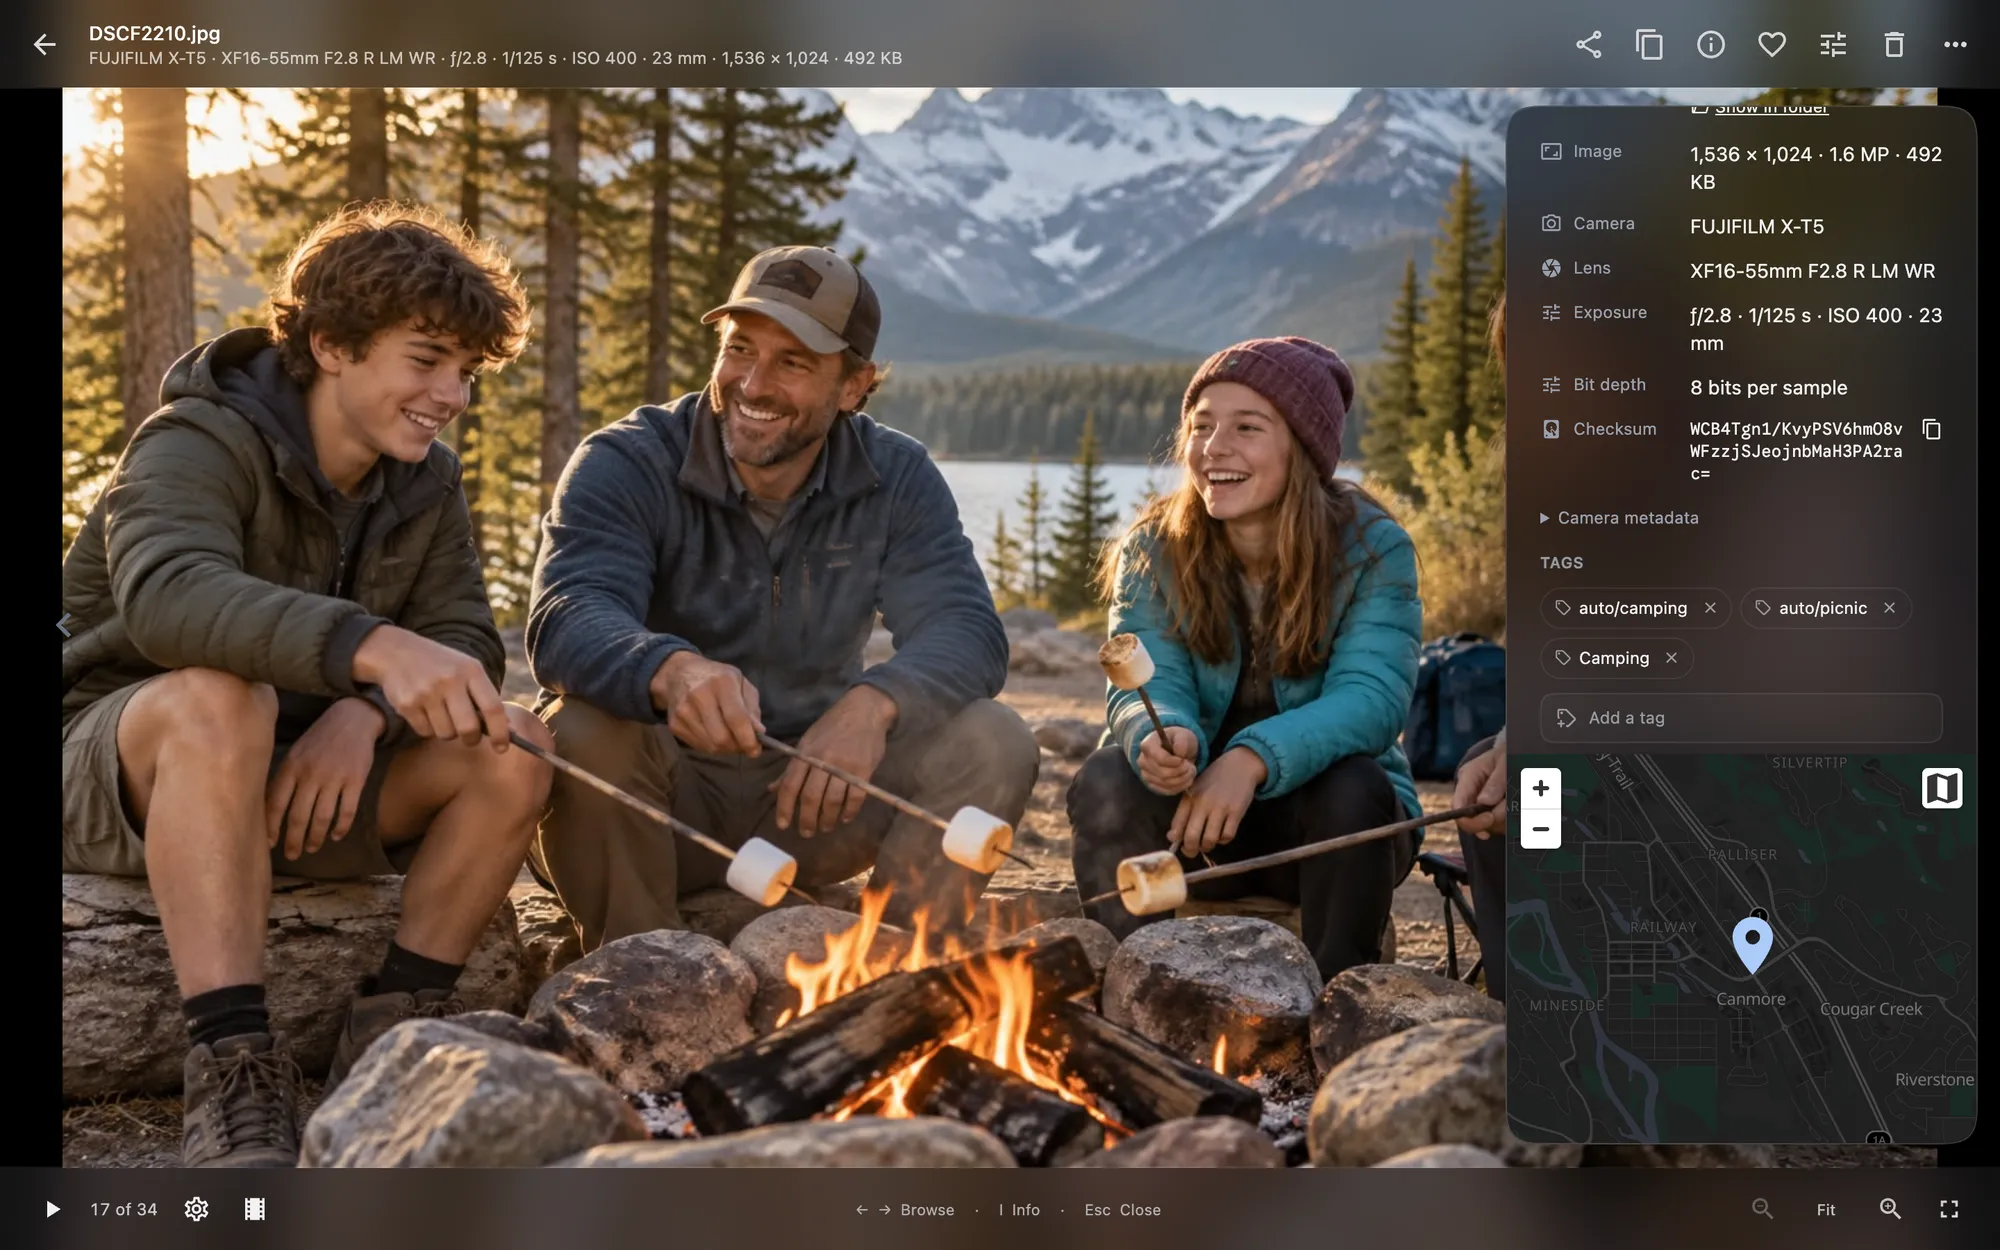Mark photo as favorite with heart
Screen dimensions: 2000x1250
click(1772, 44)
